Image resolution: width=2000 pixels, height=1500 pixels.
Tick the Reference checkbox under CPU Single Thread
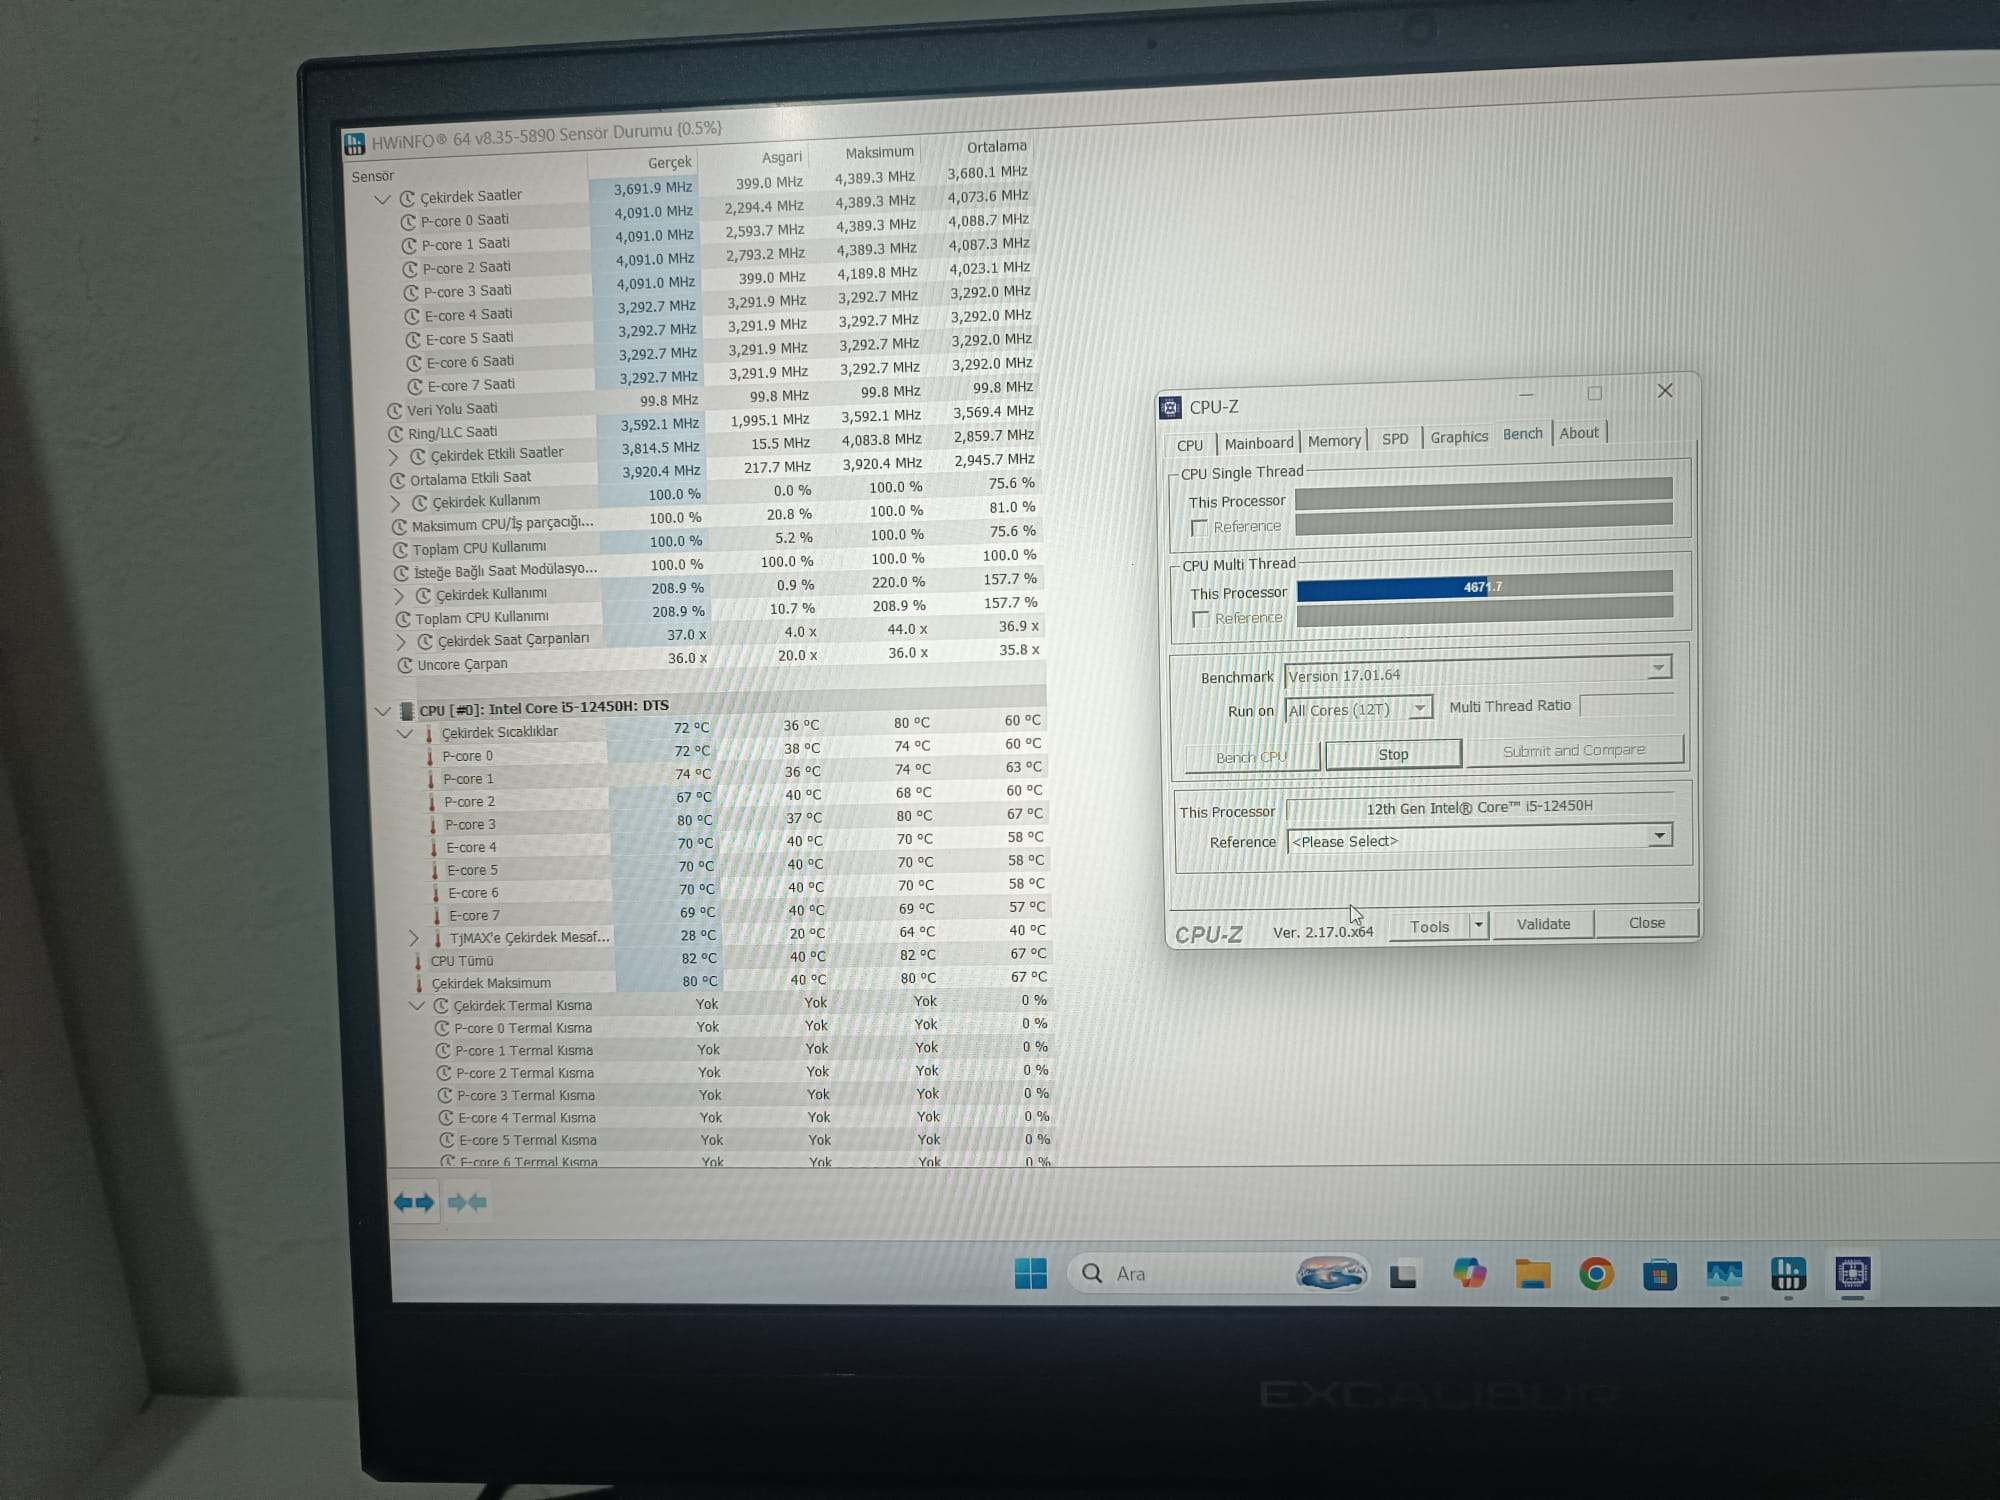[1200, 527]
